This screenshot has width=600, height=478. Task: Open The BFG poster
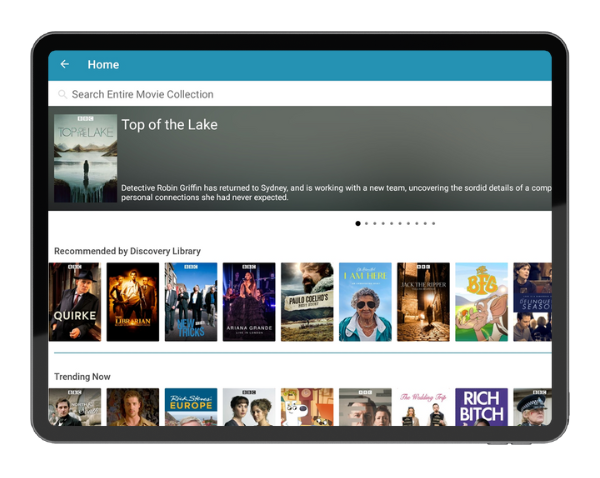pyautogui.click(x=482, y=302)
